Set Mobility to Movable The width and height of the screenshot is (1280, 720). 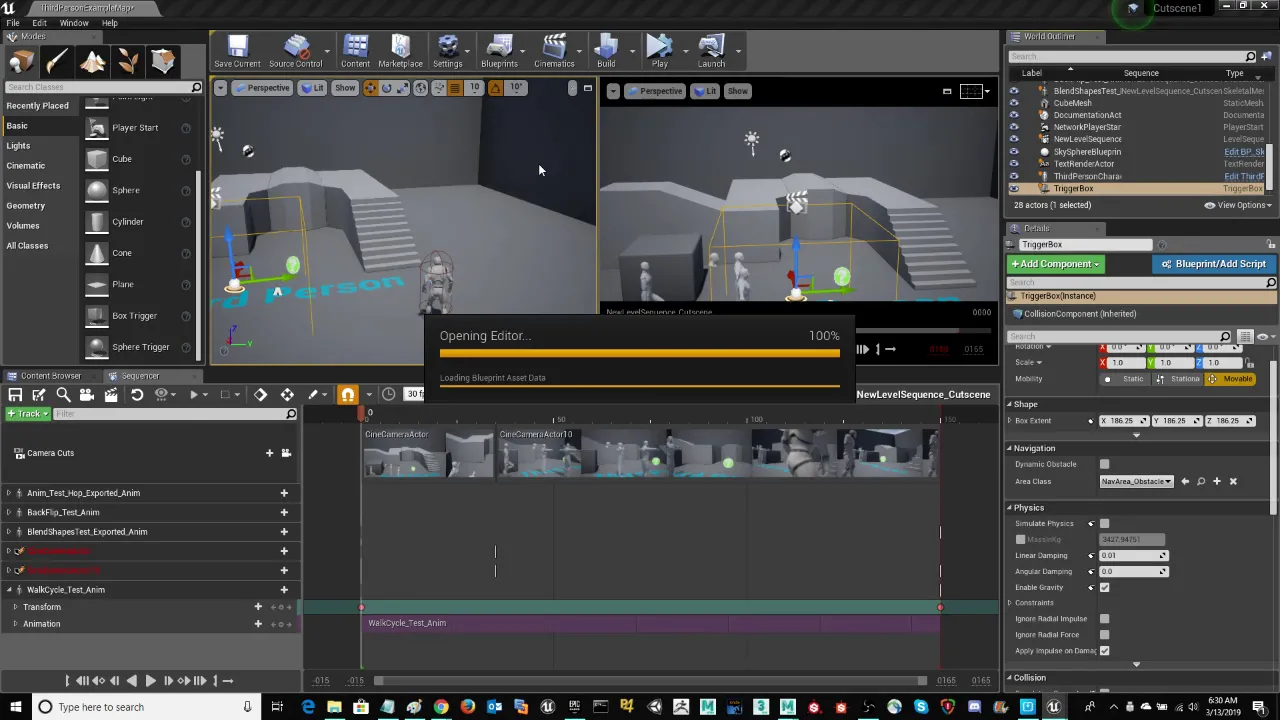[1231, 379]
